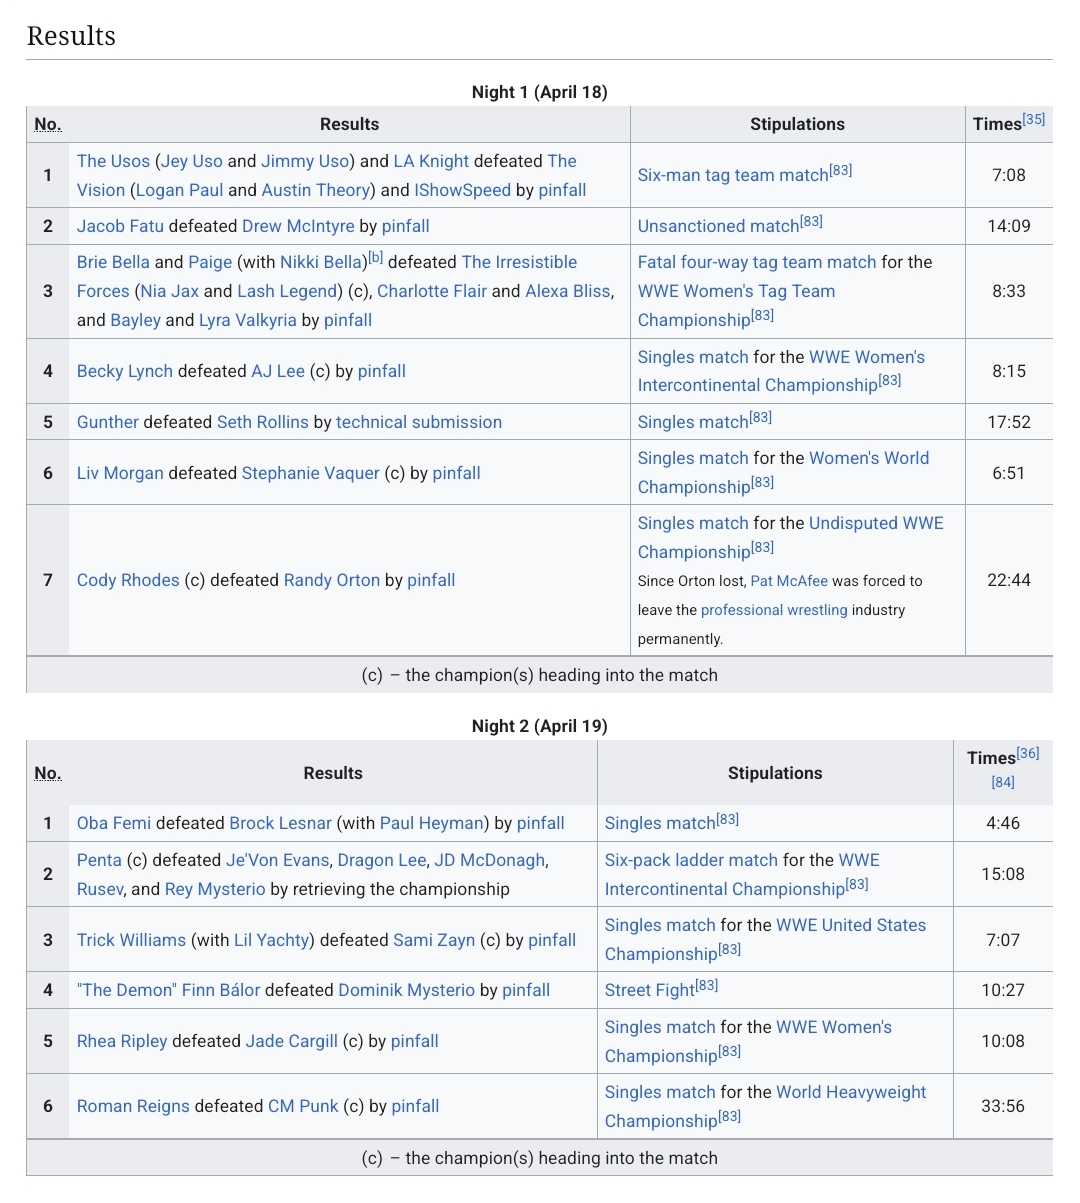
Task: Open reference [36] beside Night 2 Times
Action: pyautogui.click(x=1028, y=754)
